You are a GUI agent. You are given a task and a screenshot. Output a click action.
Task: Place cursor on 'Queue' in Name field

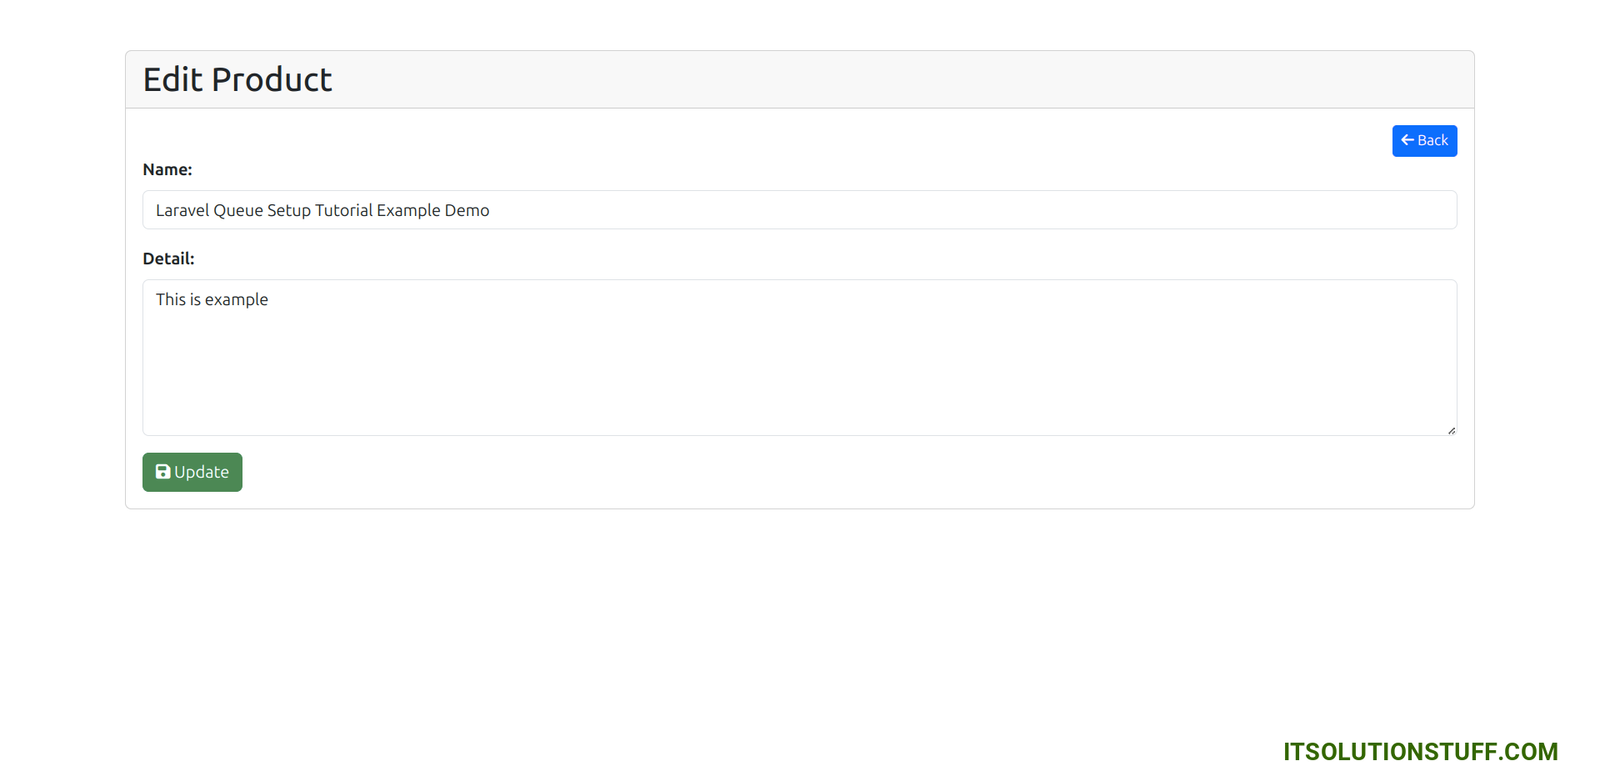[238, 210]
